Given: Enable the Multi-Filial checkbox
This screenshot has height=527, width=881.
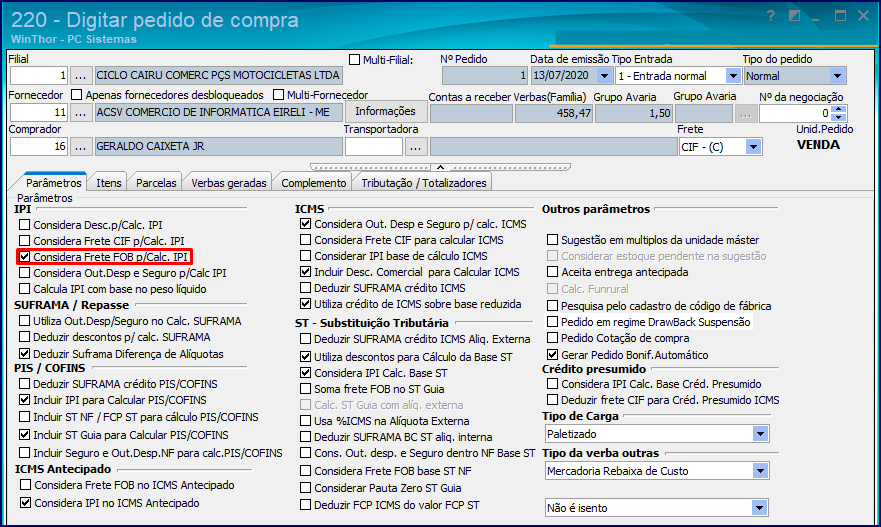Looking at the screenshot, I should (x=354, y=60).
